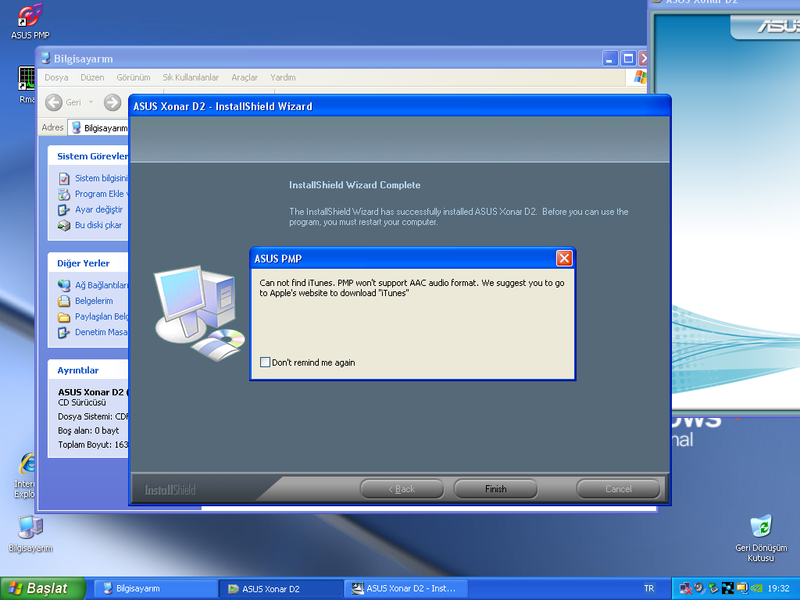The width and height of the screenshot is (800, 600).
Task: Switch to the ASUS Xonar D2 taskbar button
Action: pyautogui.click(x=281, y=589)
